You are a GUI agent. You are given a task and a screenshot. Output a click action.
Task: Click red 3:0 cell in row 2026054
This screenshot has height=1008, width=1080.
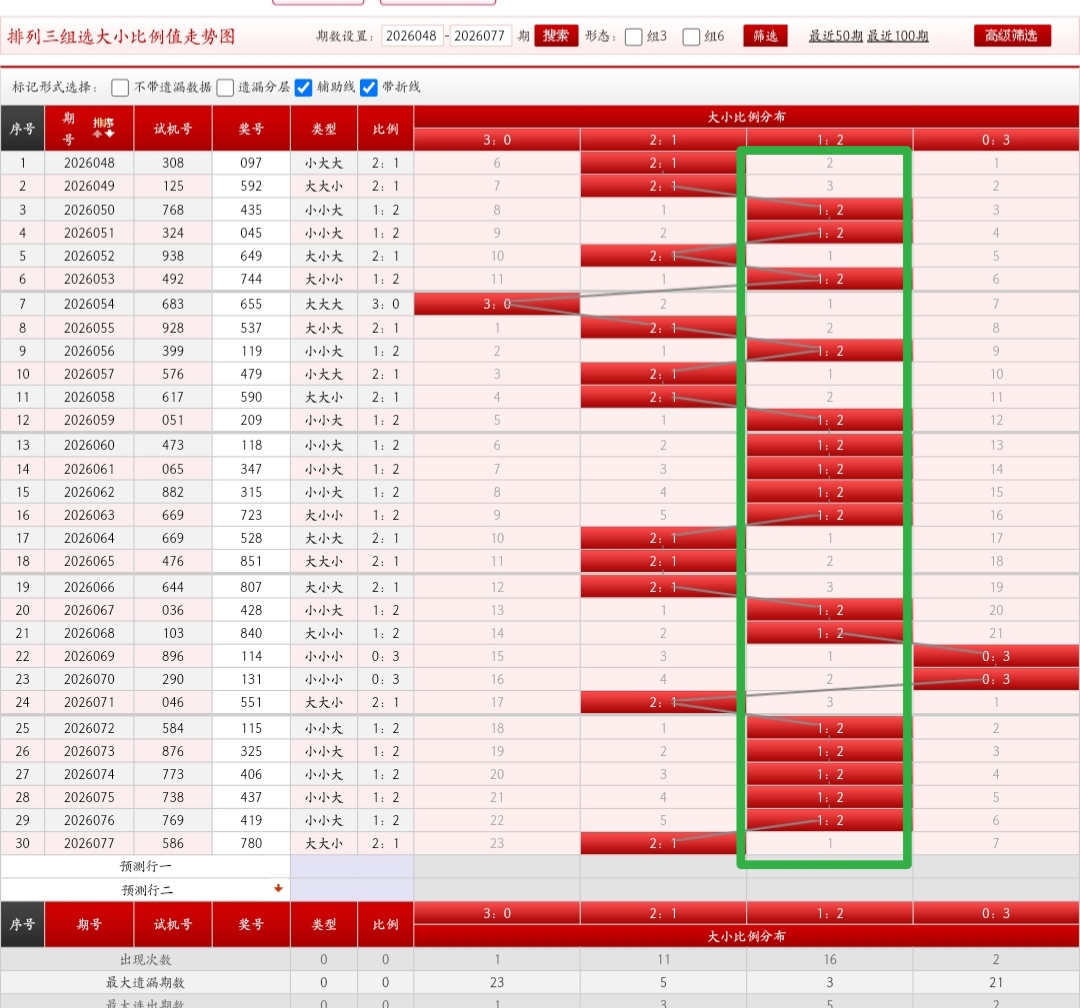coord(497,304)
